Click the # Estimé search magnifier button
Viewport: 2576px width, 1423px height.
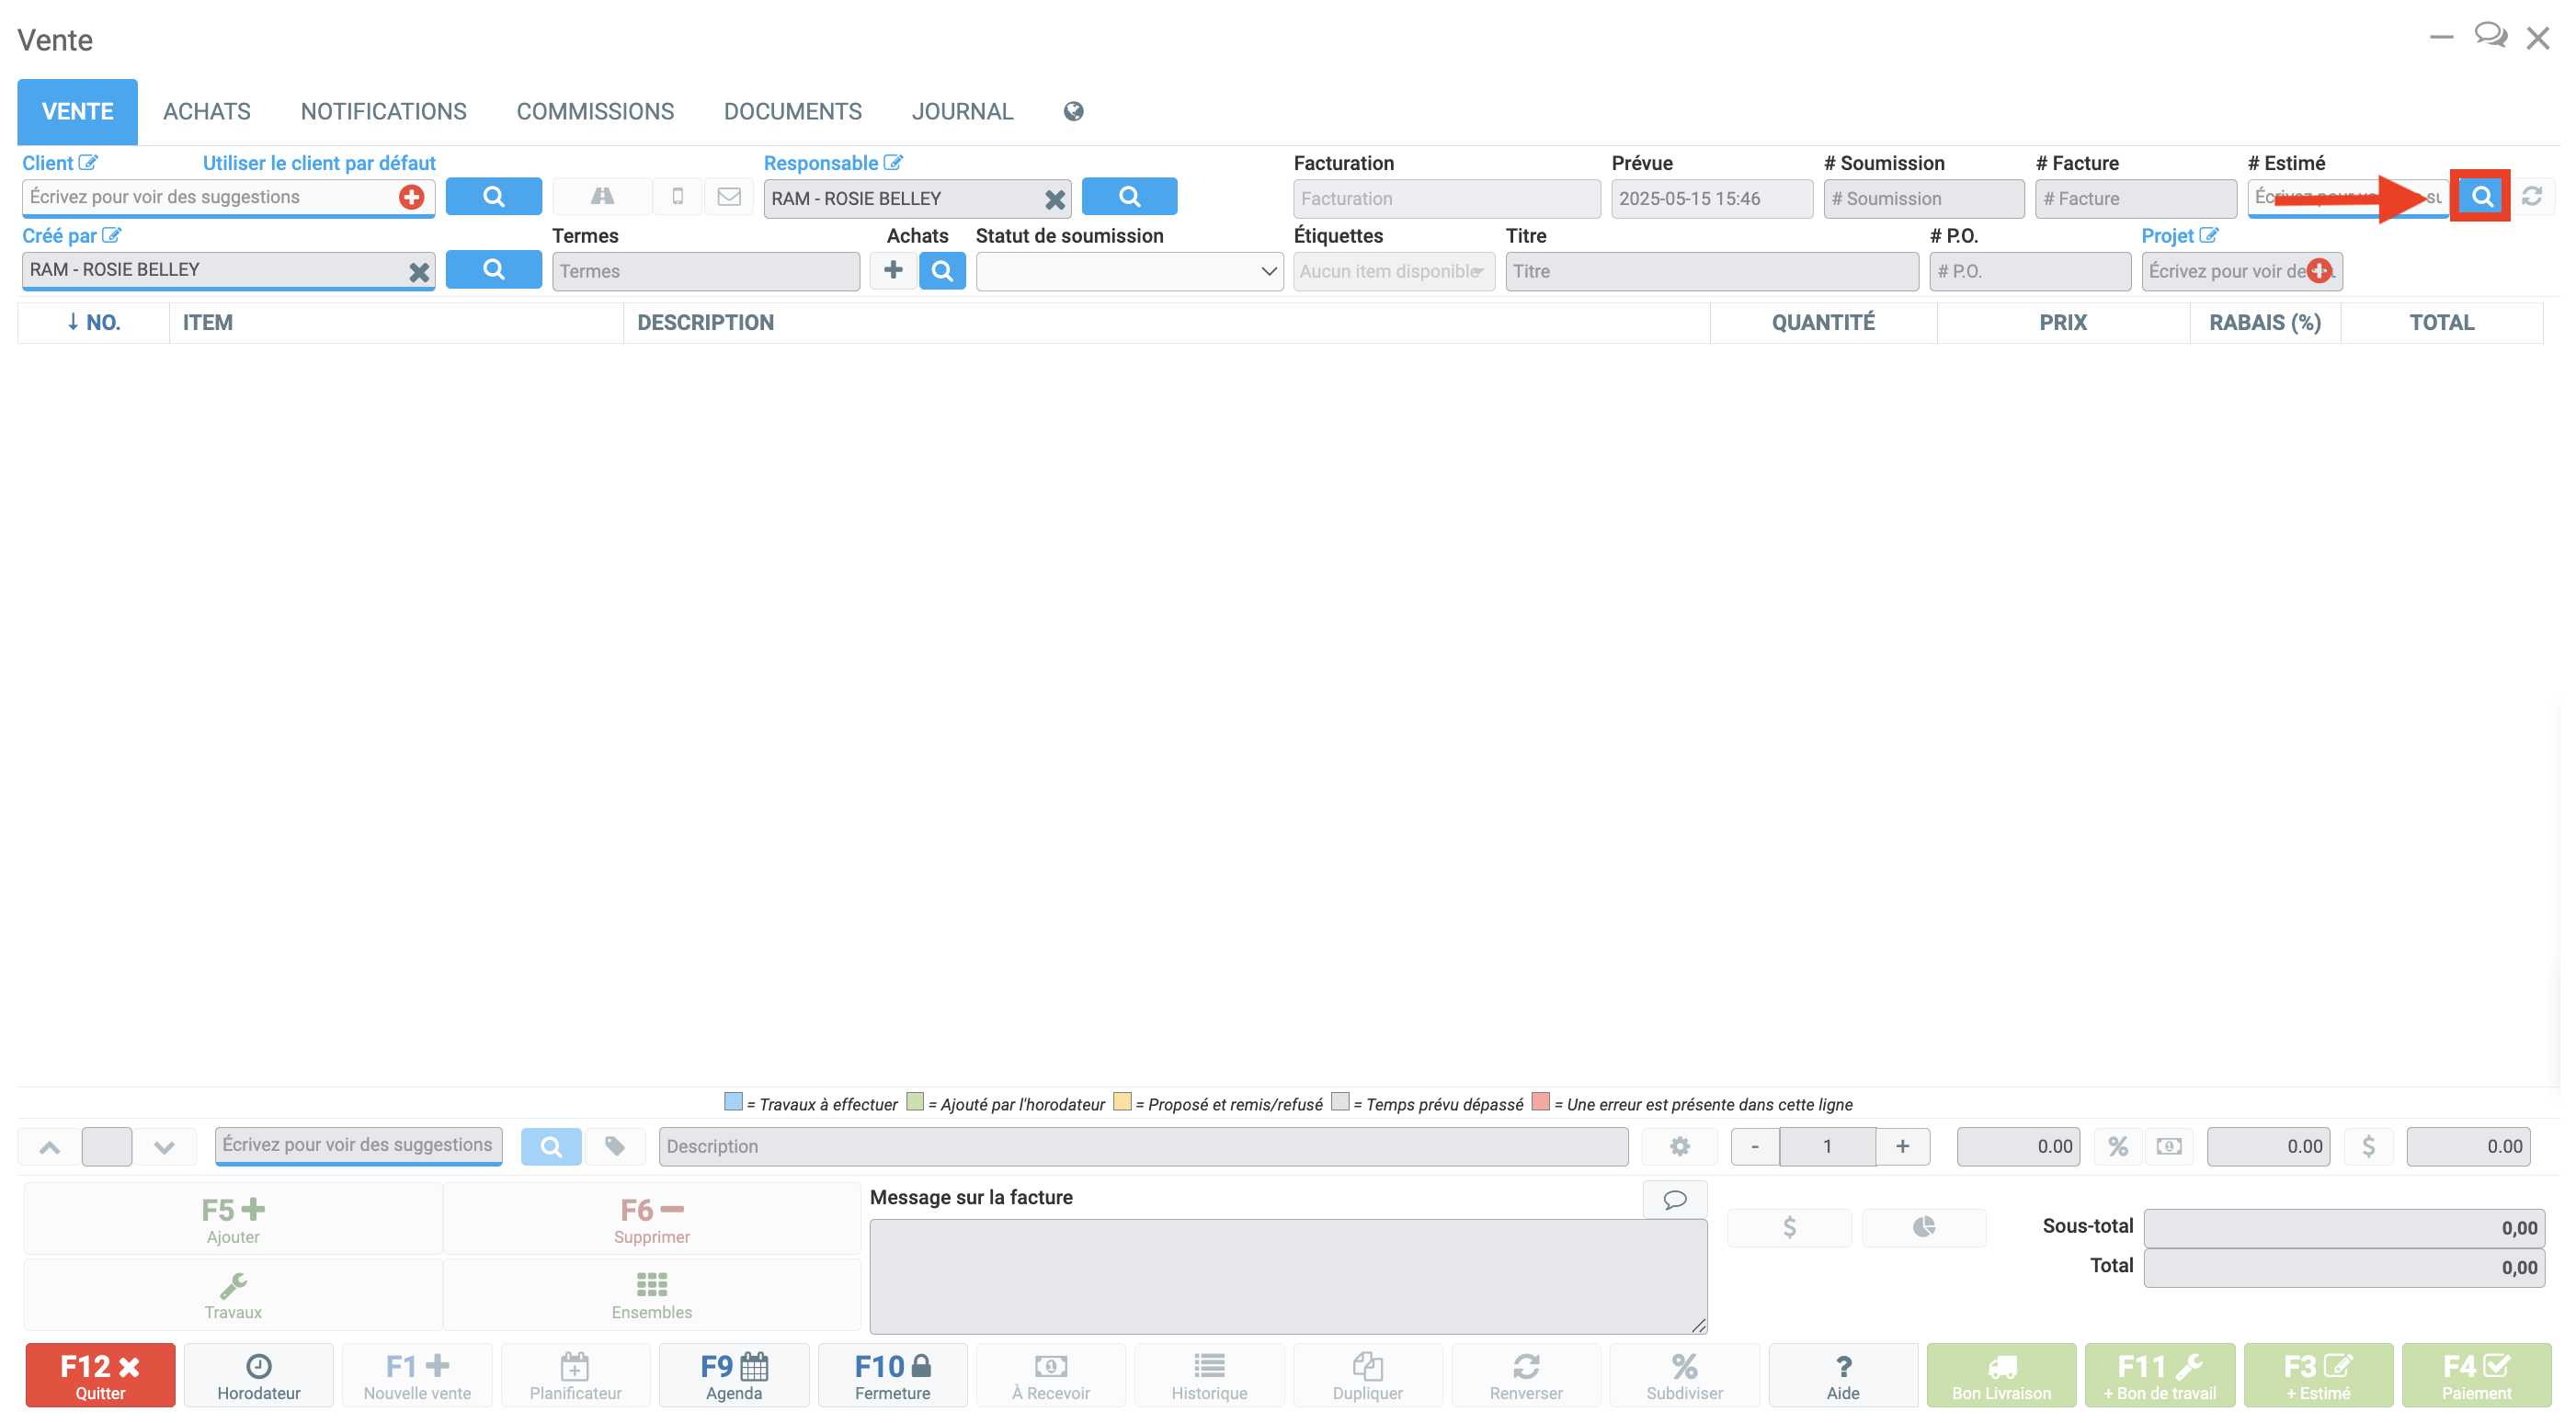point(2481,196)
